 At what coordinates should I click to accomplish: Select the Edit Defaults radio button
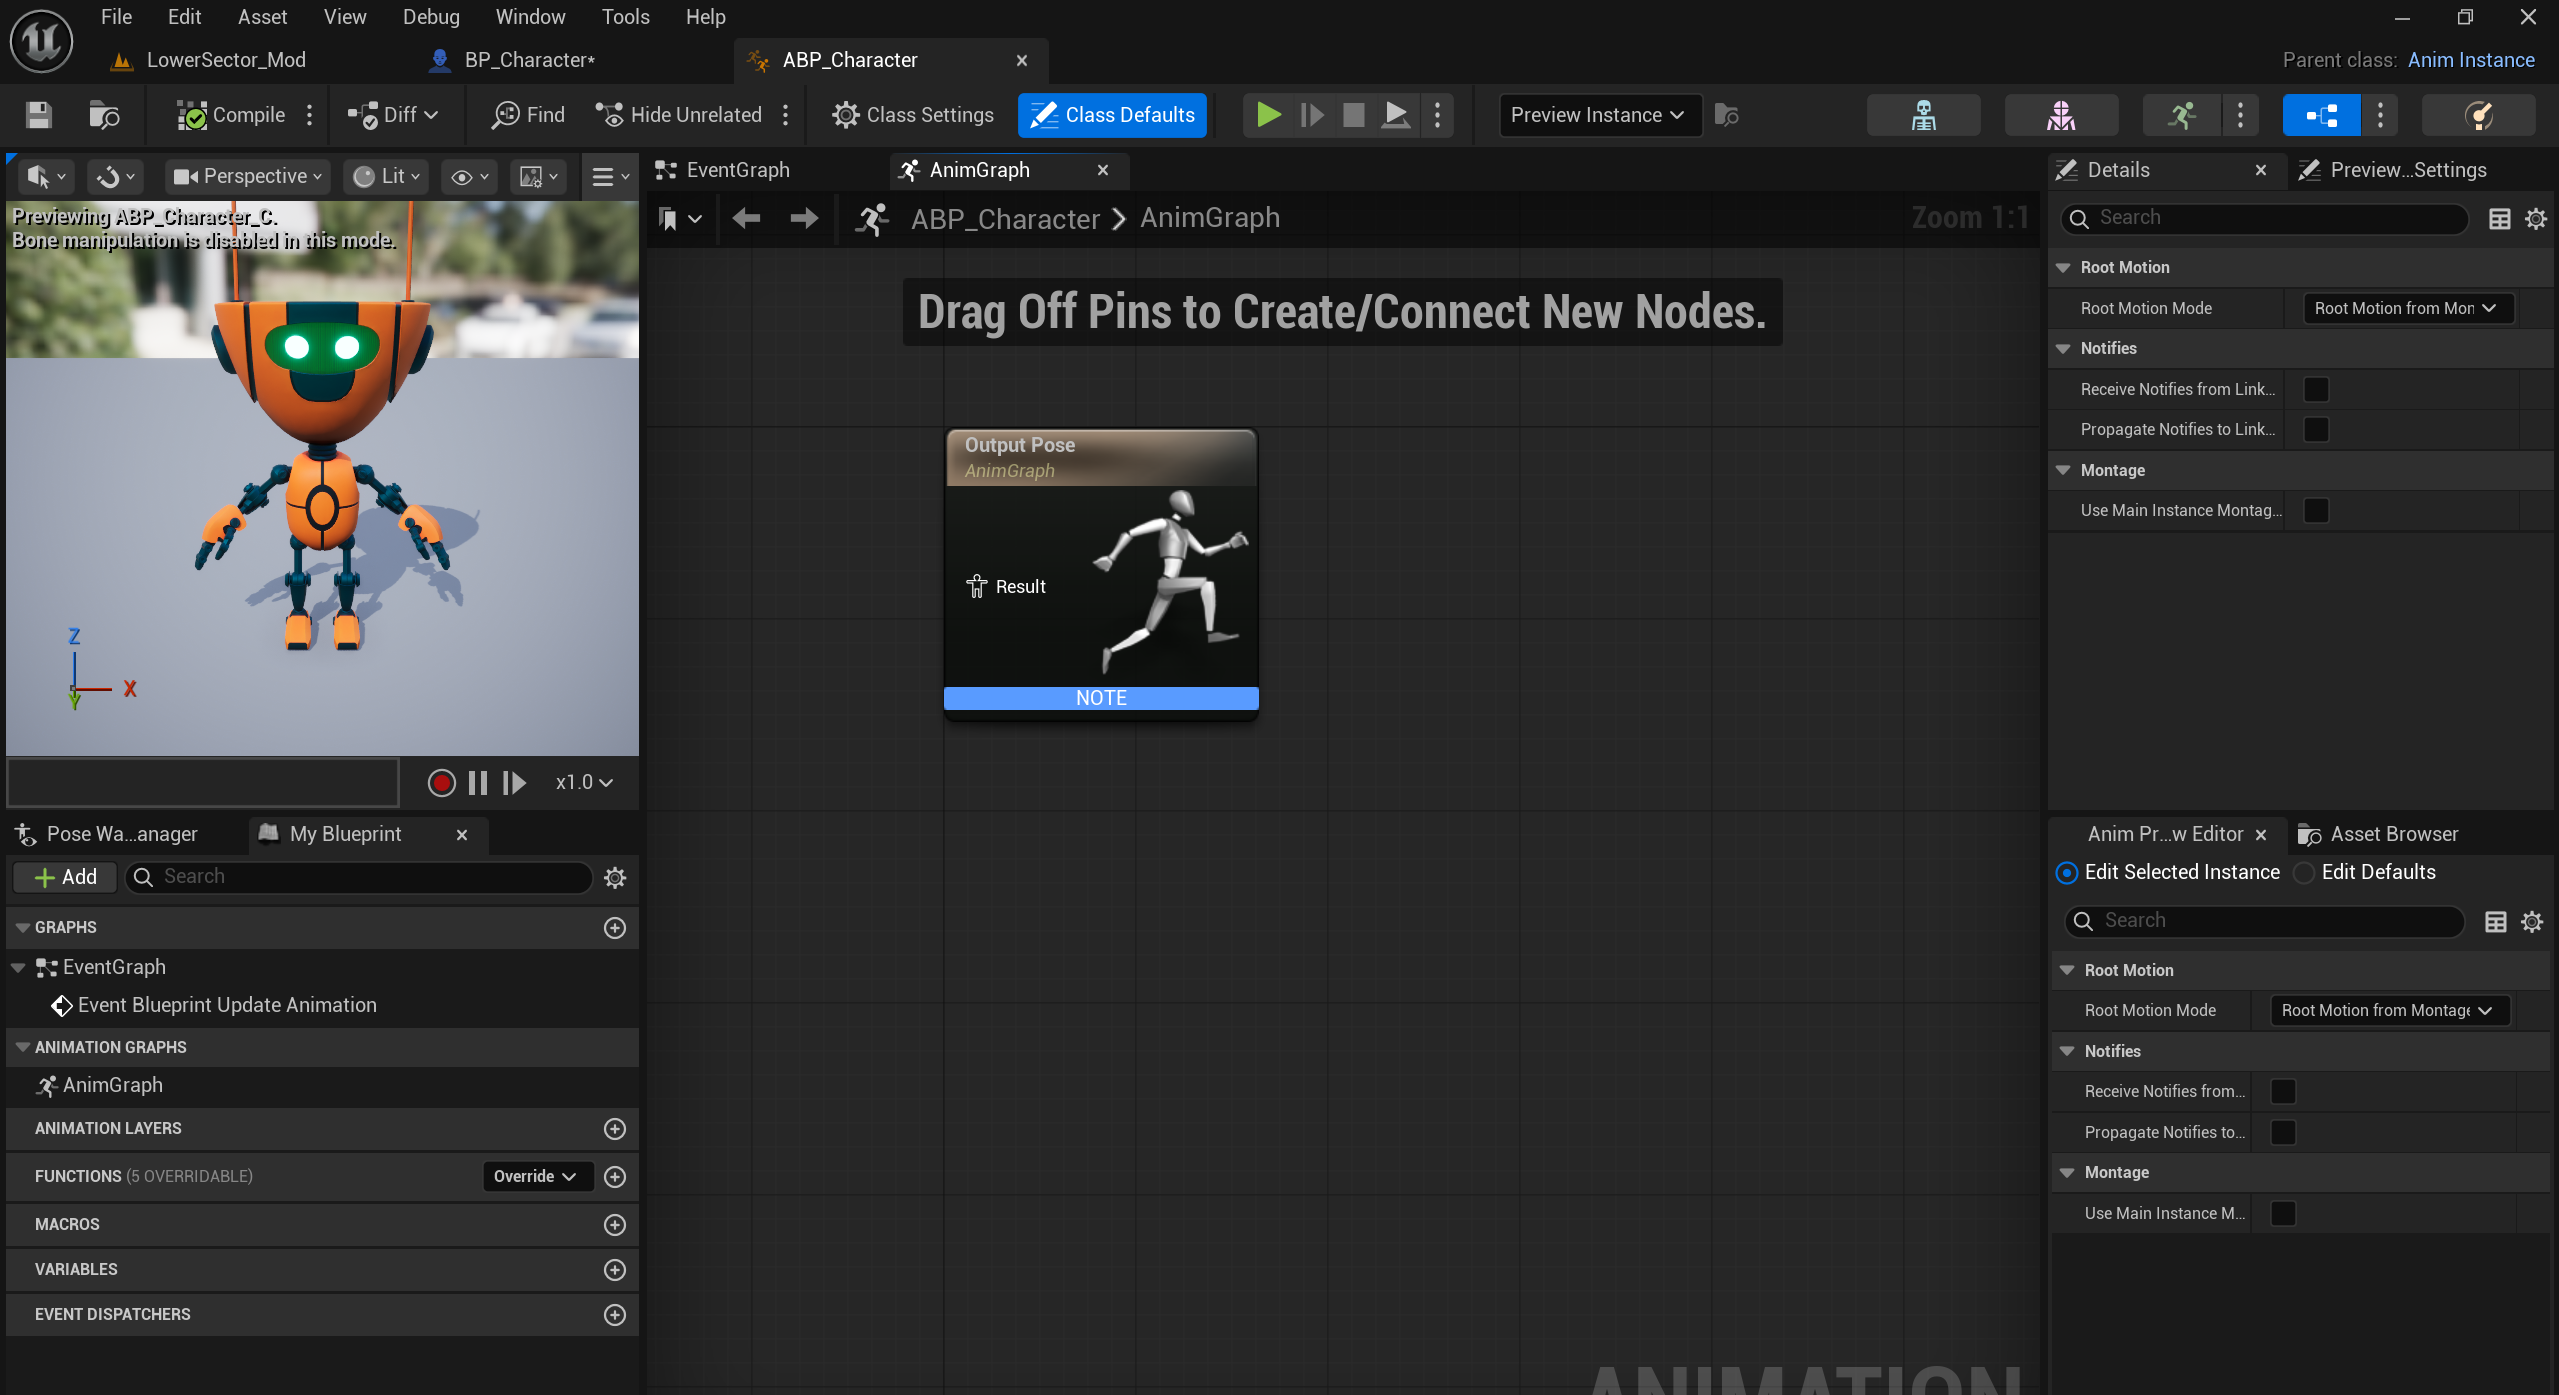(2304, 873)
